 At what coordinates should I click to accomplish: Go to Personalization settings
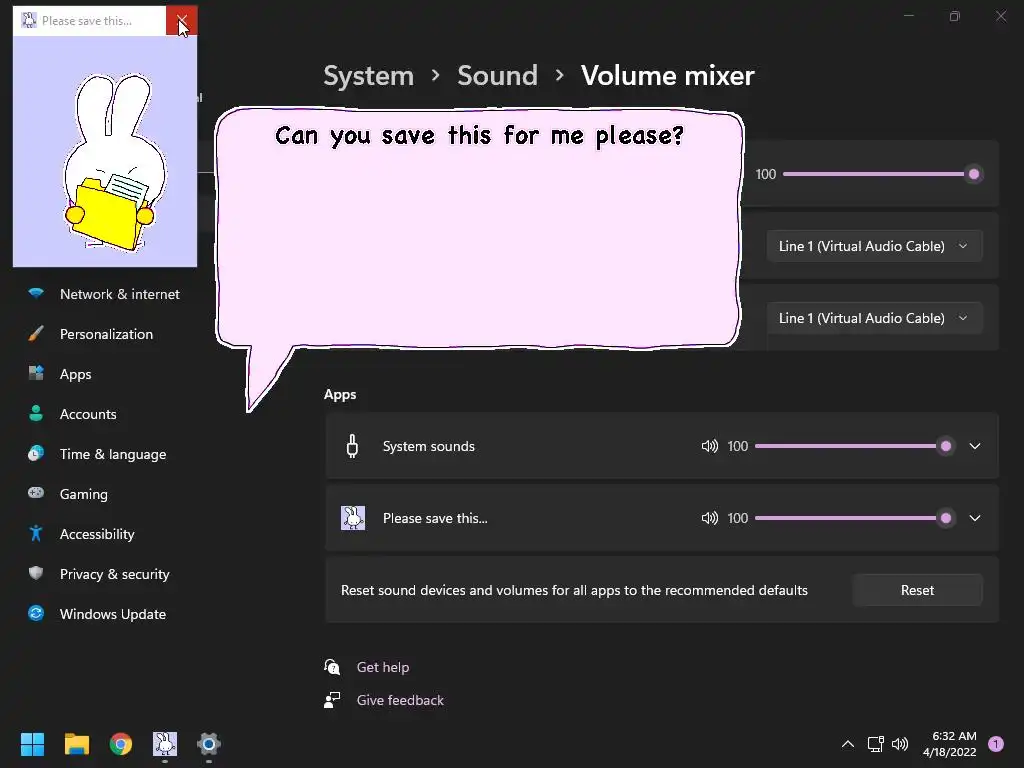click(104, 334)
